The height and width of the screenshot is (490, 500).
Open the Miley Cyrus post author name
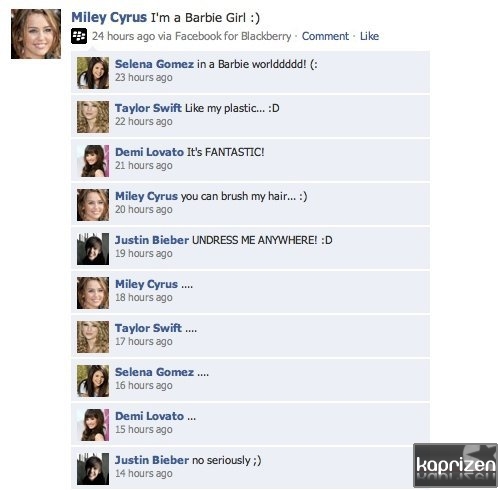point(109,17)
